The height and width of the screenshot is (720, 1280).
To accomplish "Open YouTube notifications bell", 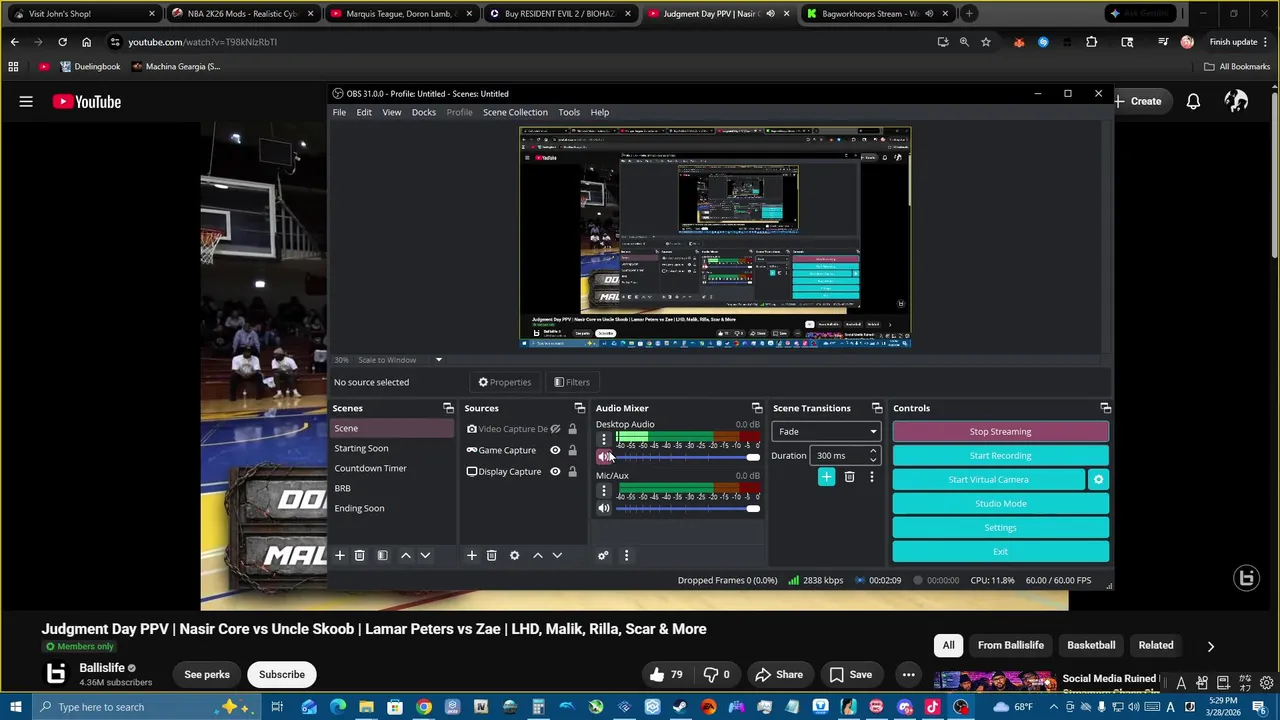I will coord(1193,101).
